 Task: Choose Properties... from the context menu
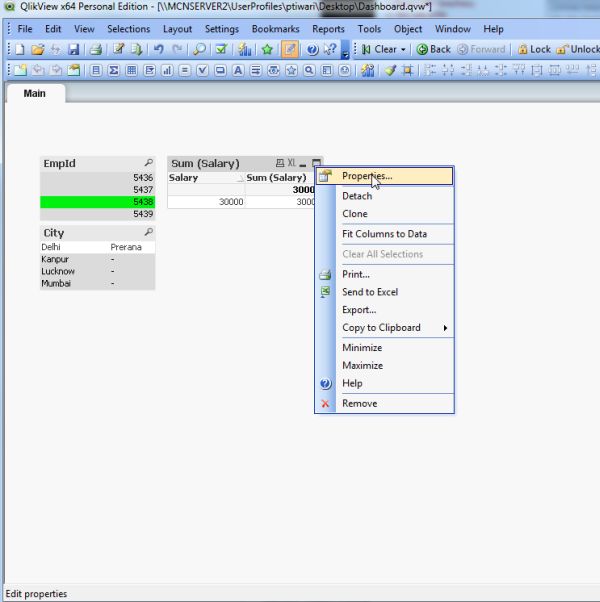click(366, 176)
